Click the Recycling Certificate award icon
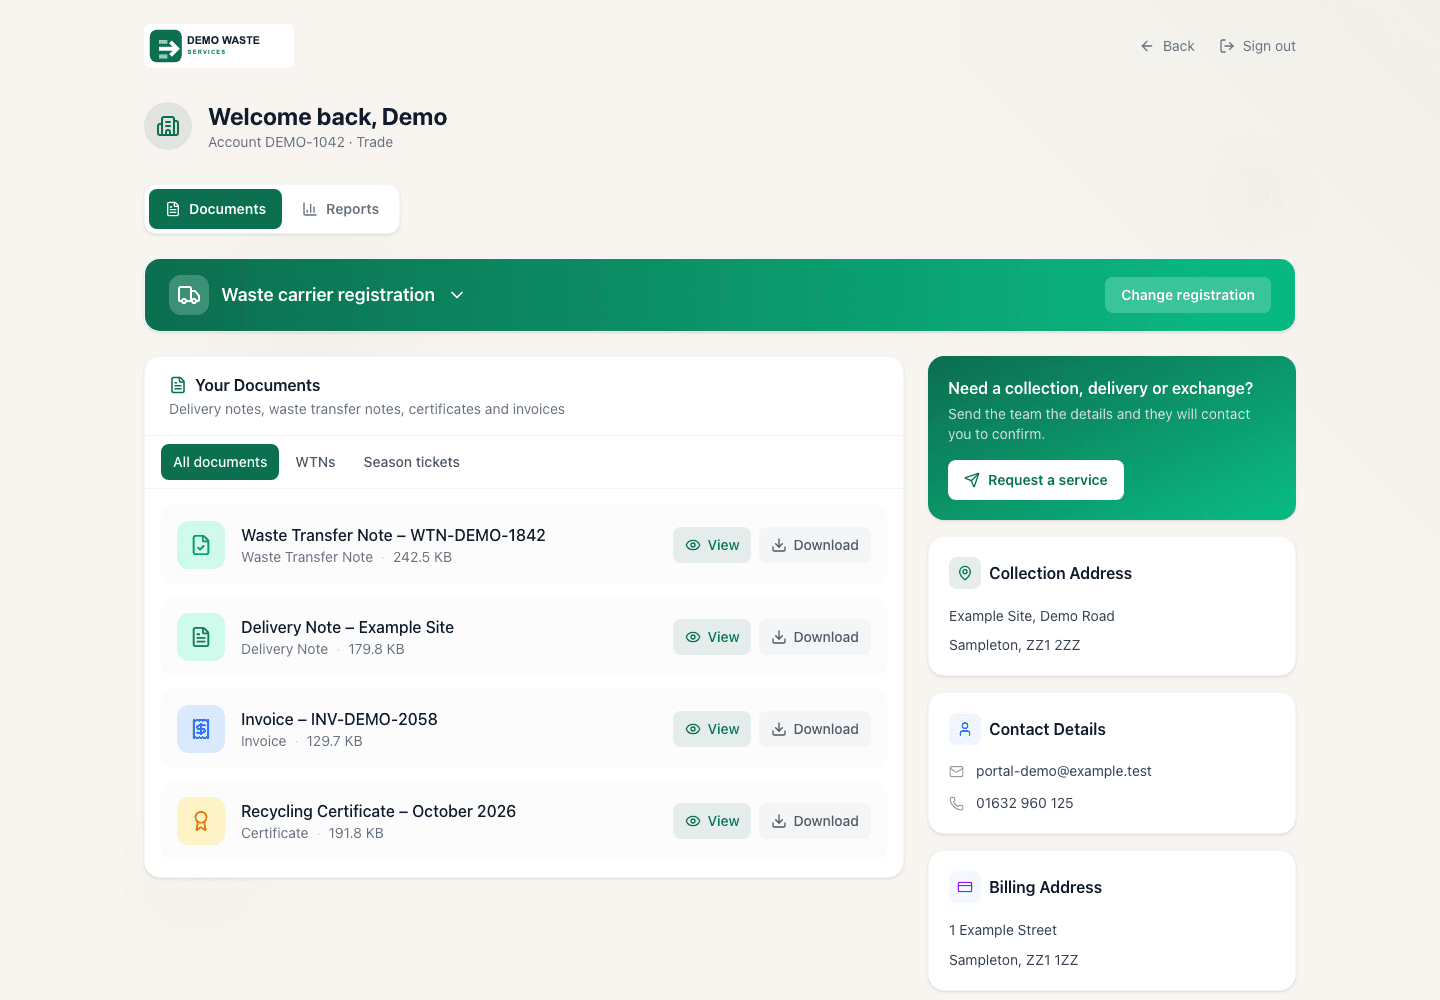This screenshot has width=1440, height=1000. tap(201, 821)
